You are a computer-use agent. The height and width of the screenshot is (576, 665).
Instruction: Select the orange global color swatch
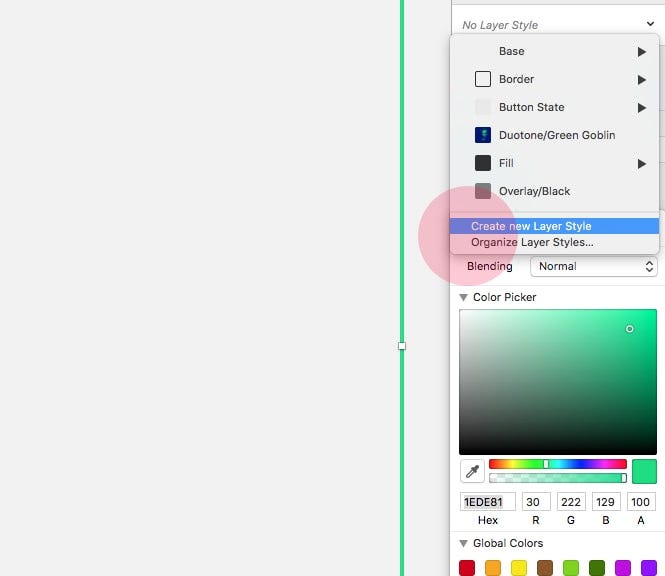[493, 568]
